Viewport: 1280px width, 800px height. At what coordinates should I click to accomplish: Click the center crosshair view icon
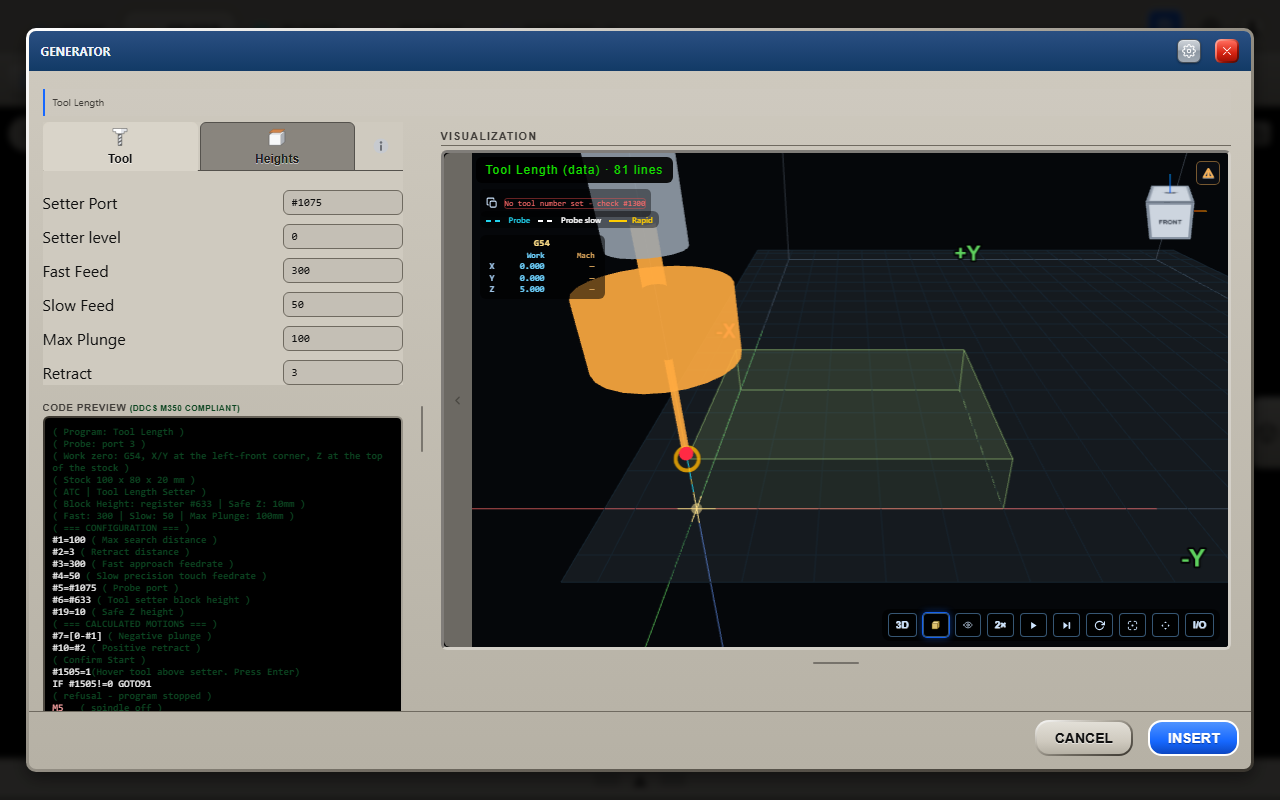click(1165, 625)
